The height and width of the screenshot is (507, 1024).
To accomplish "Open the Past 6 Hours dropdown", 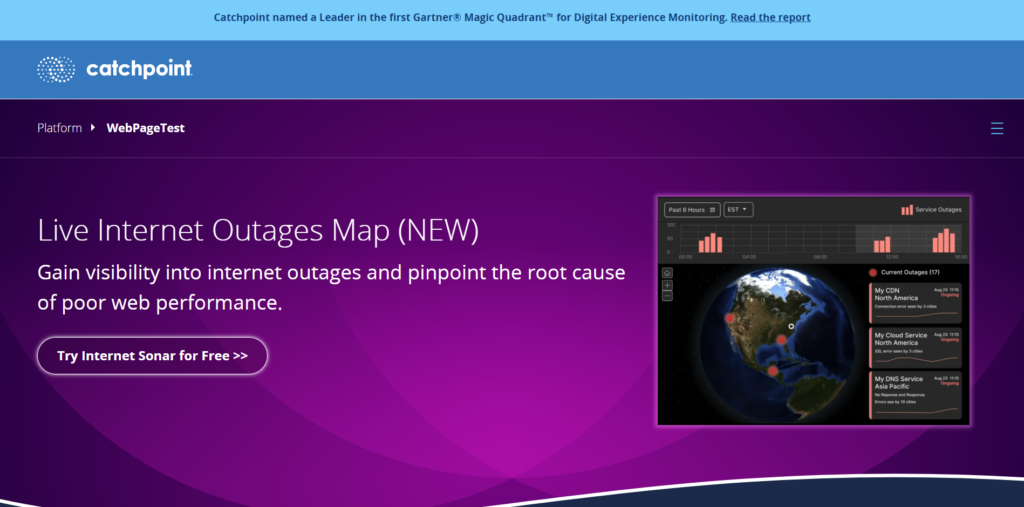I will [691, 210].
